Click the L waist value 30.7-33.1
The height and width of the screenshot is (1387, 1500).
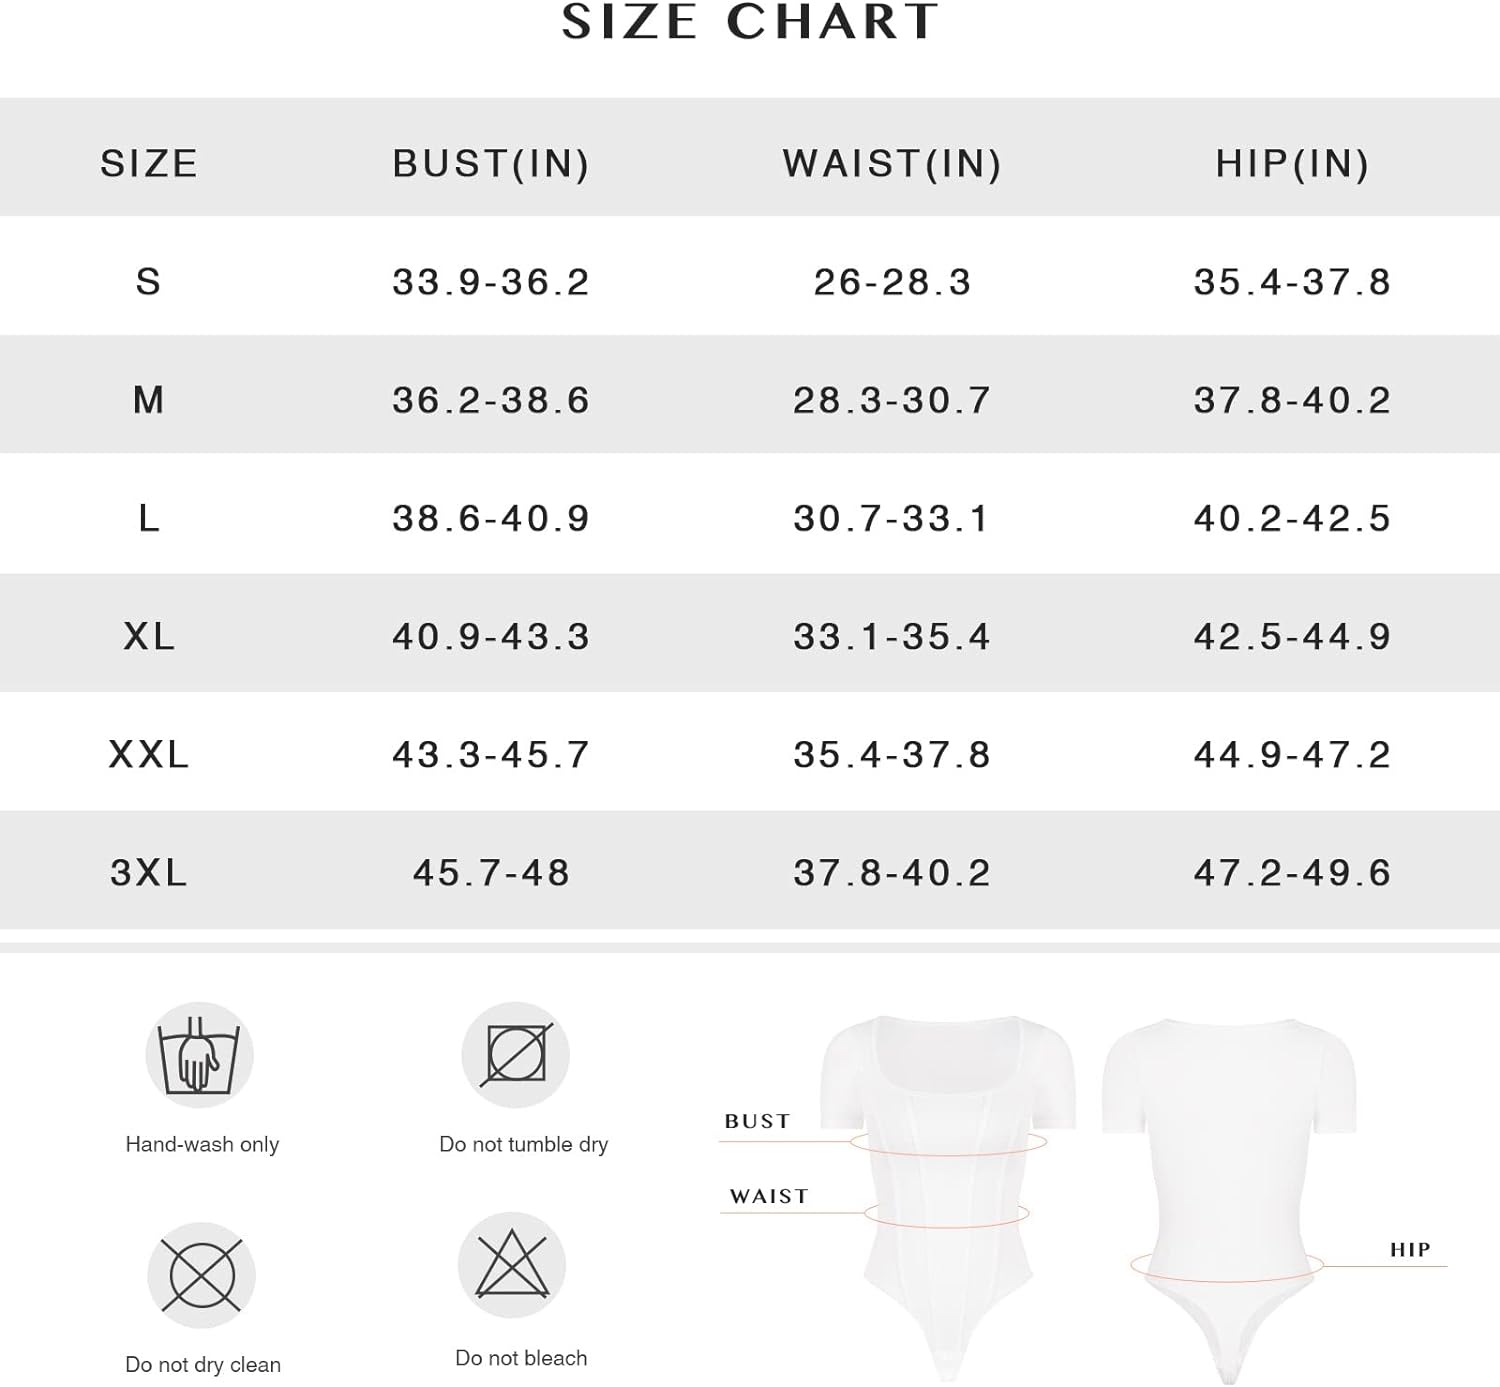click(892, 518)
